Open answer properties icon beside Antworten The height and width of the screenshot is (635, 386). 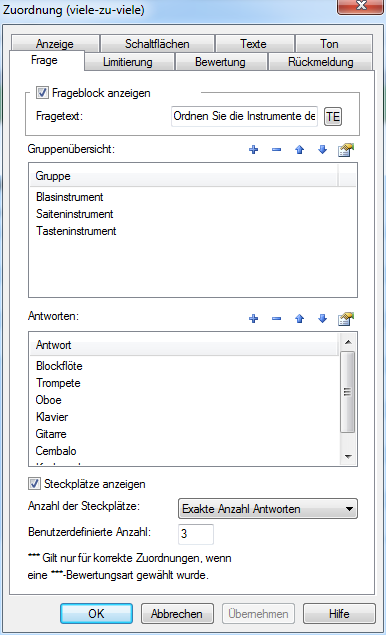(x=346, y=319)
